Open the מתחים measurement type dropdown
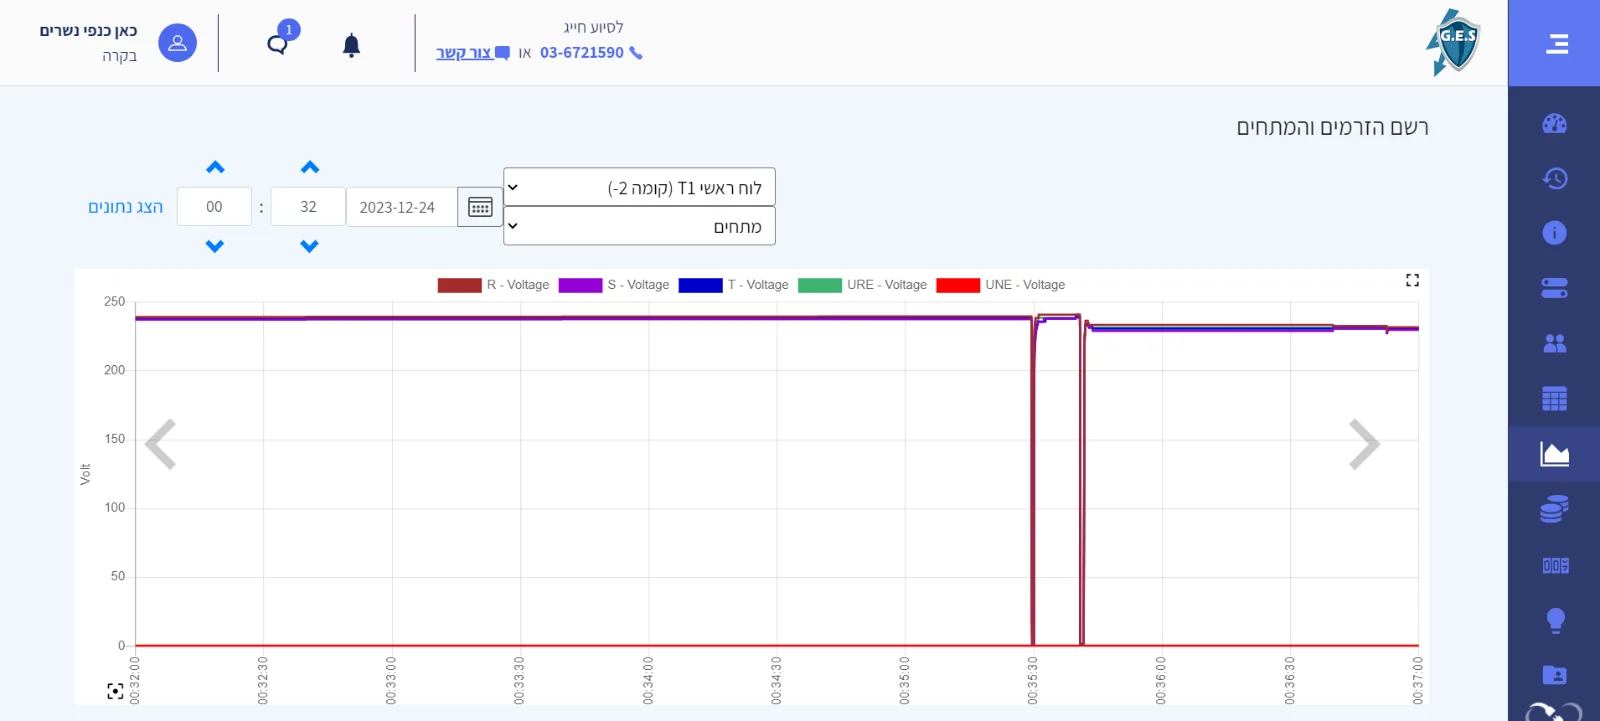Image resolution: width=1600 pixels, height=721 pixels. pos(639,226)
